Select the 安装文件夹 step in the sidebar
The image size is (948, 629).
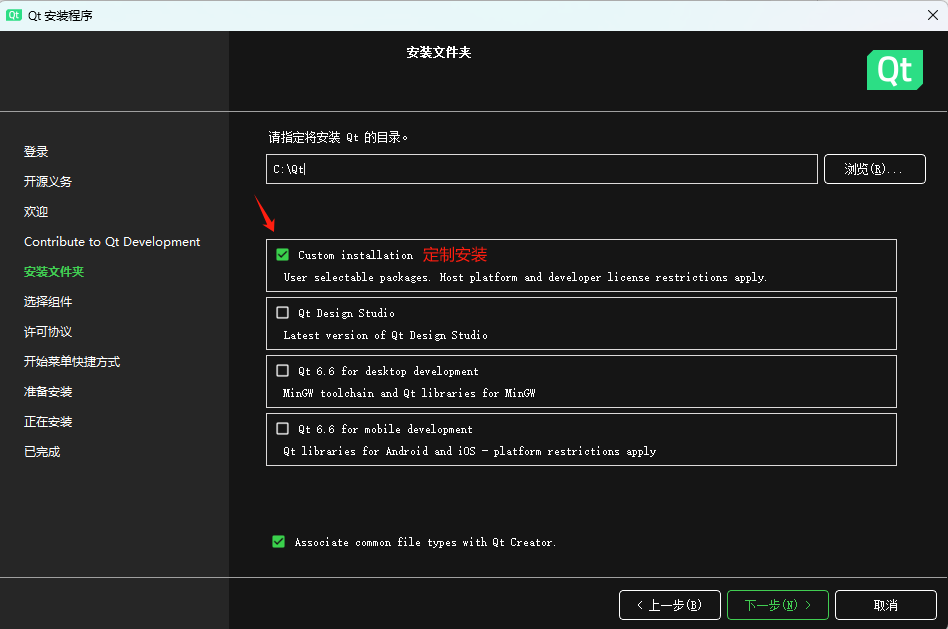pyautogui.click(x=54, y=272)
